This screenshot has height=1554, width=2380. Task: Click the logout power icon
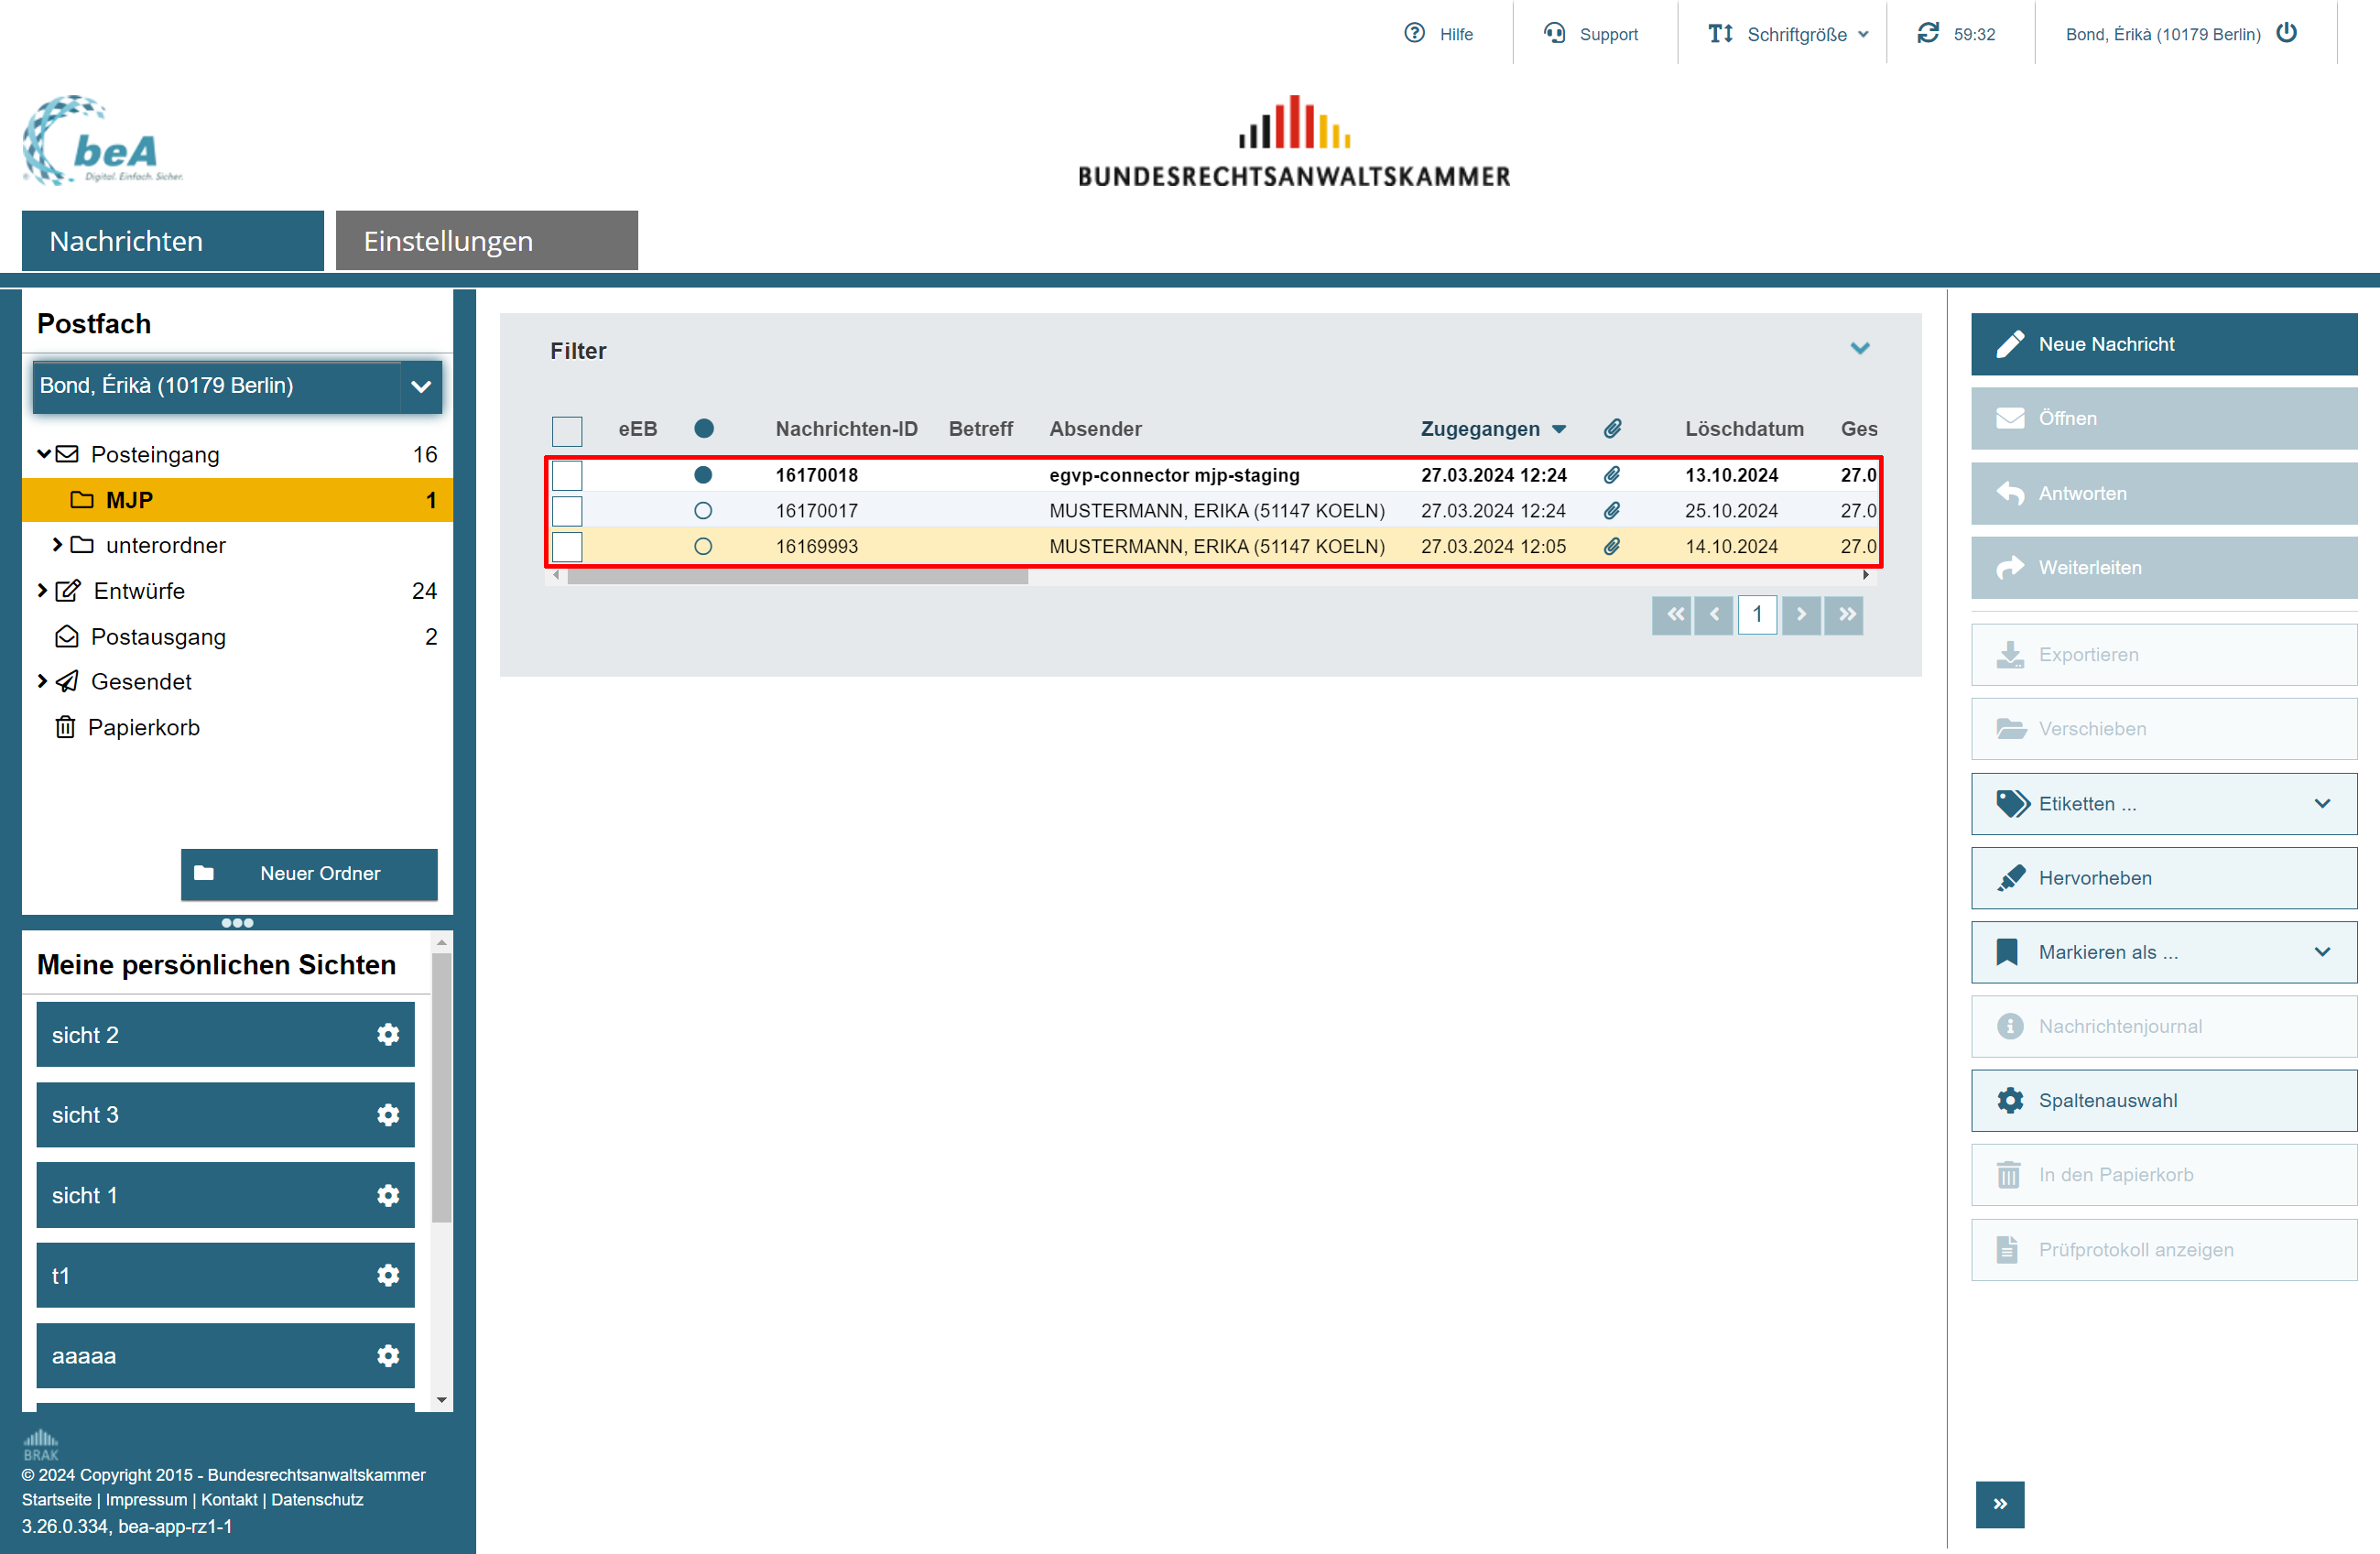(2286, 33)
